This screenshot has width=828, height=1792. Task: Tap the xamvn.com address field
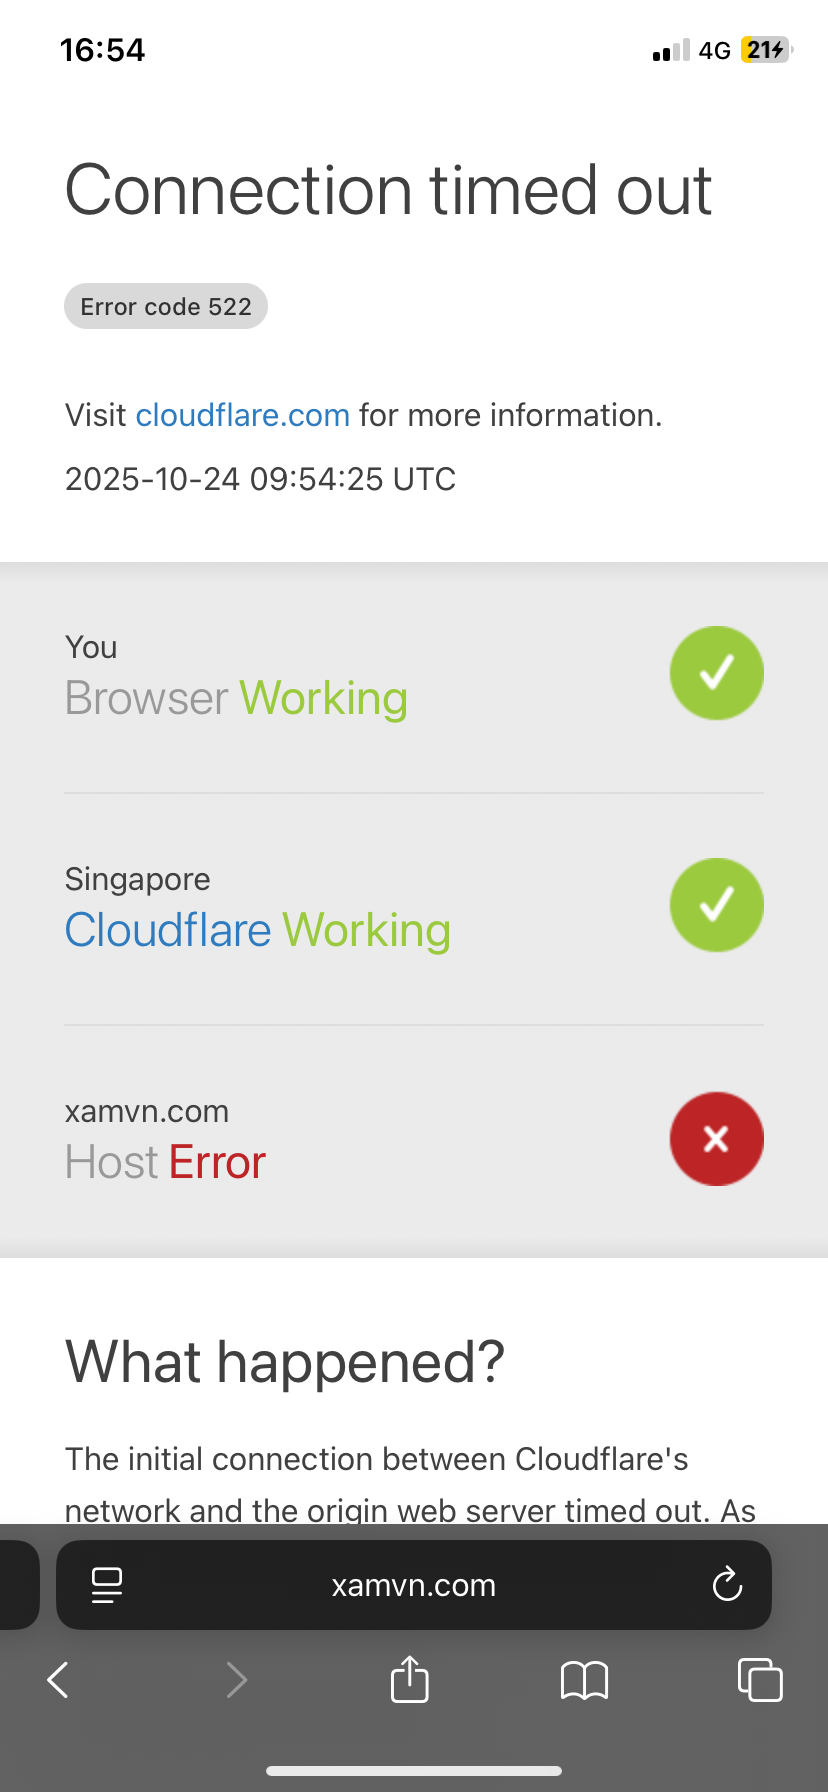tap(414, 1585)
